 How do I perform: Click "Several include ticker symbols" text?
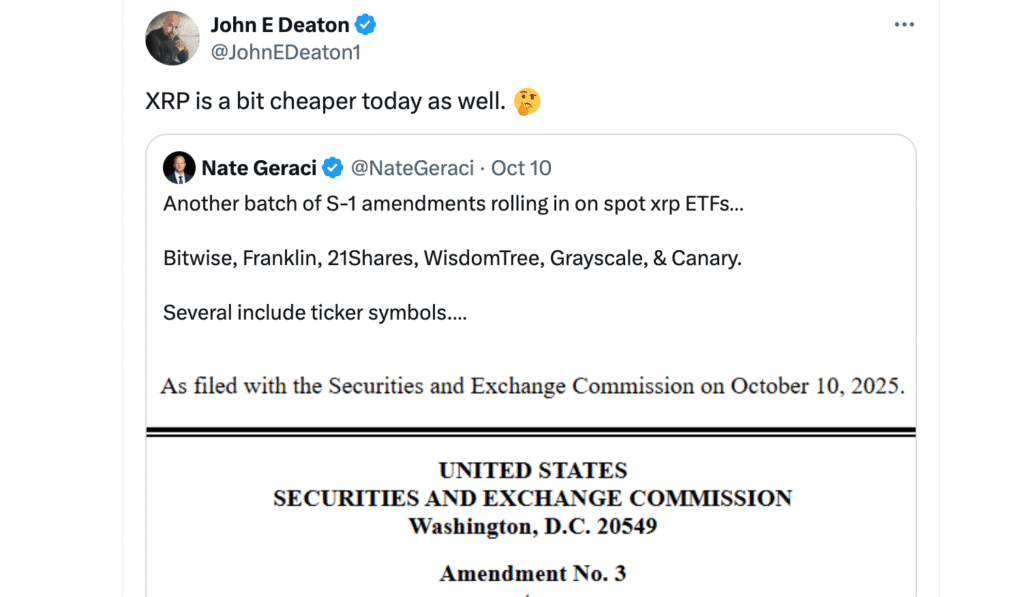[x=315, y=312]
